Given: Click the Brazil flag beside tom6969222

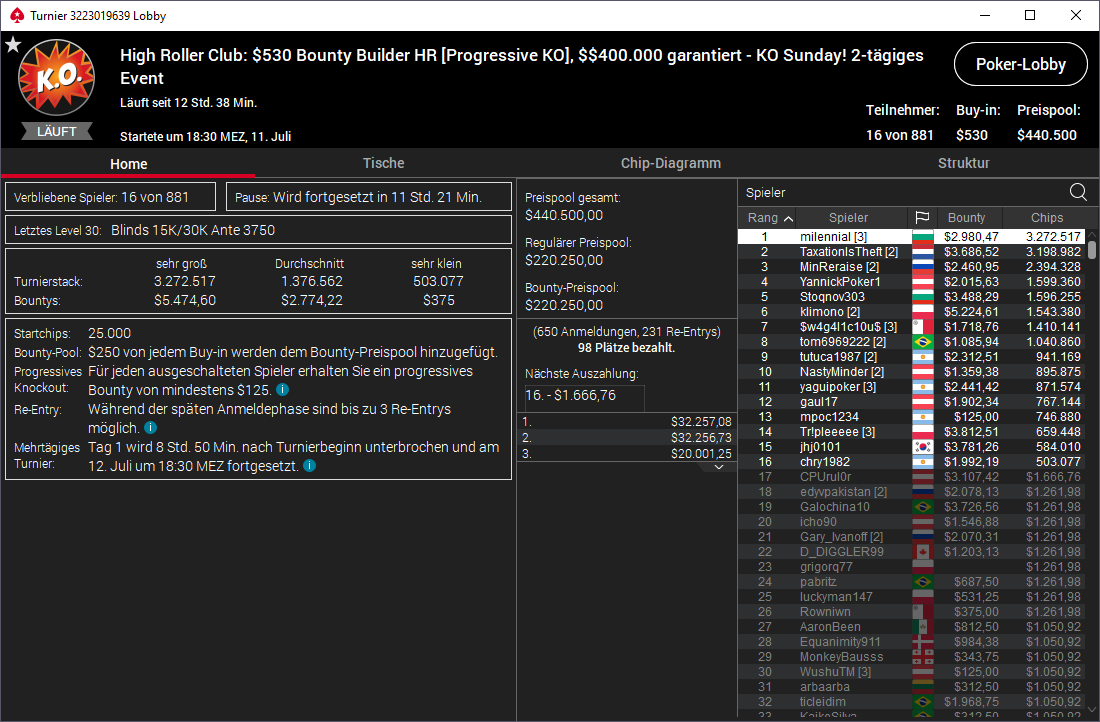Looking at the screenshot, I should (923, 342).
